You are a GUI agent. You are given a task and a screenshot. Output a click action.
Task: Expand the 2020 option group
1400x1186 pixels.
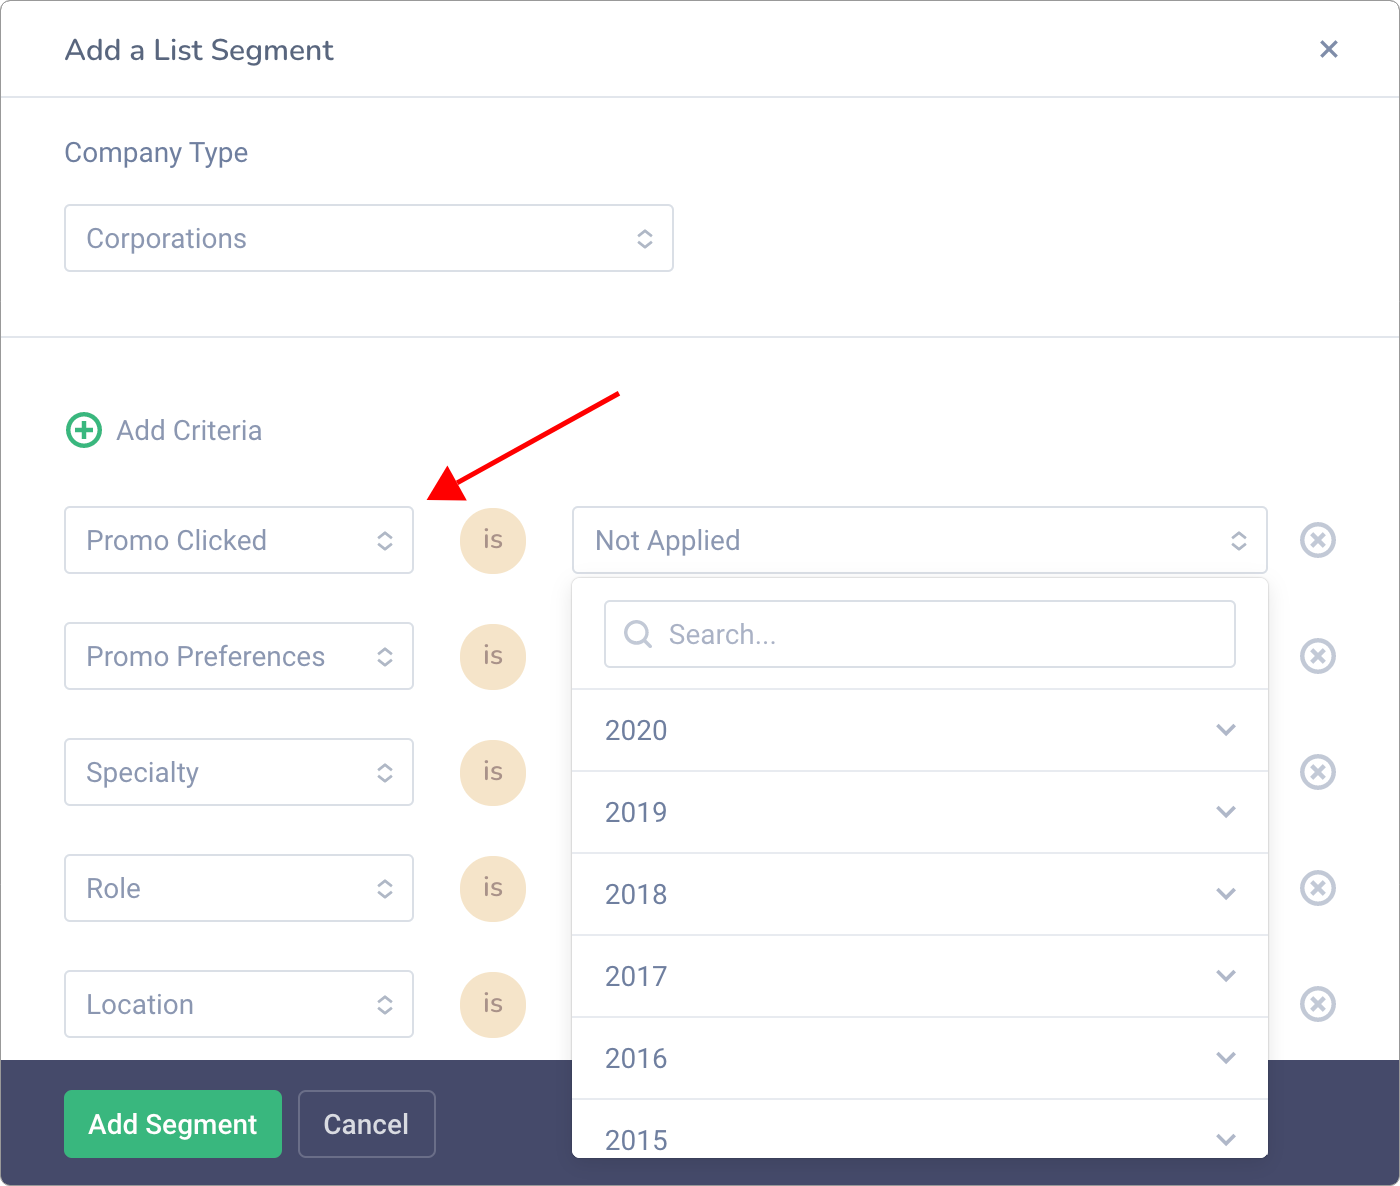pyautogui.click(x=1226, y=730)
